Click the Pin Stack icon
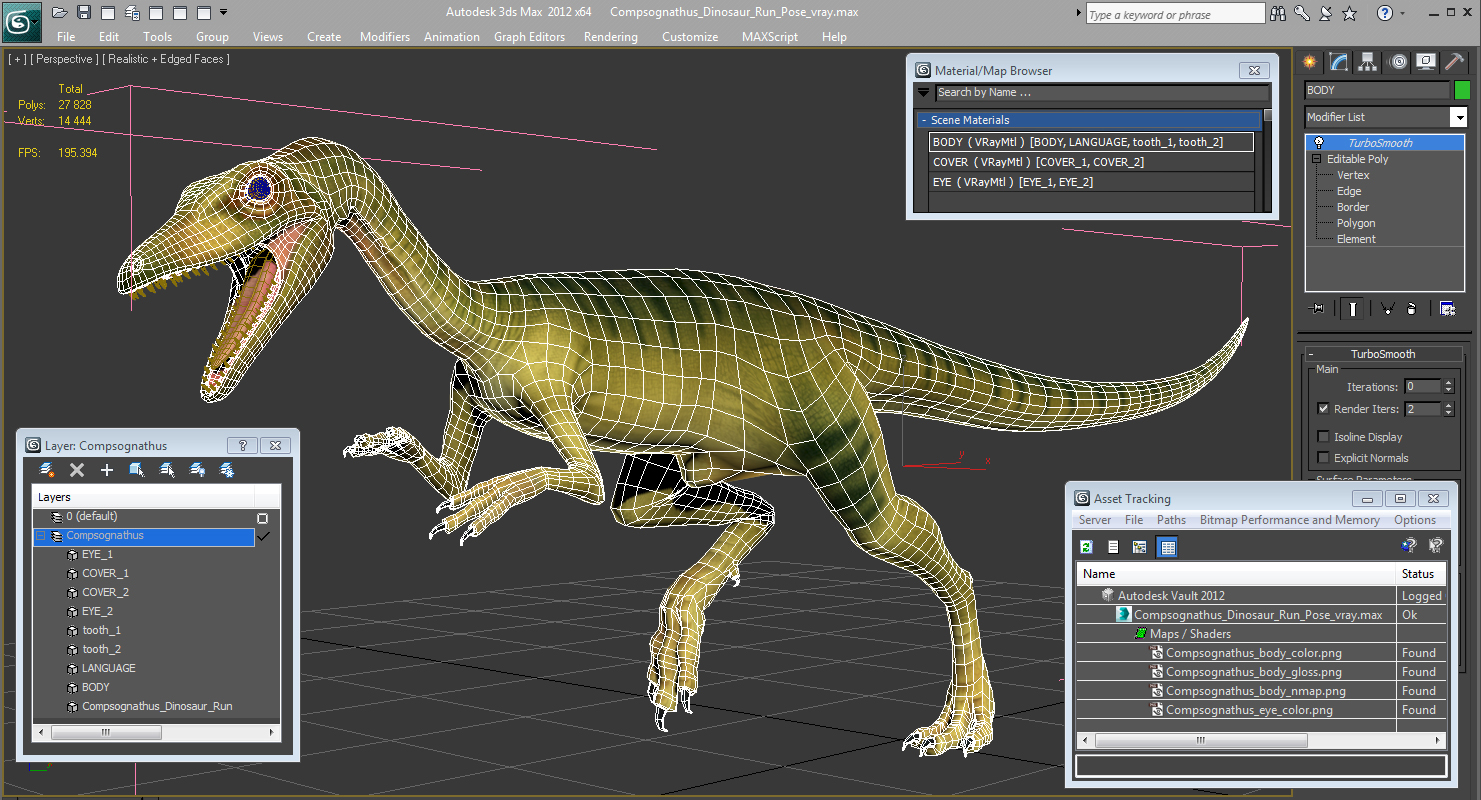The image size is (1481, 800). [1316, 308]
